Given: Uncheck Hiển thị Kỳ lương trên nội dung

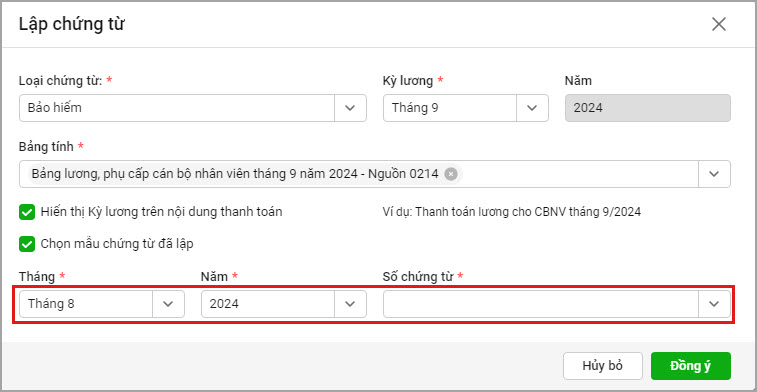Looking at the screenshot, I should coord(27,212).
